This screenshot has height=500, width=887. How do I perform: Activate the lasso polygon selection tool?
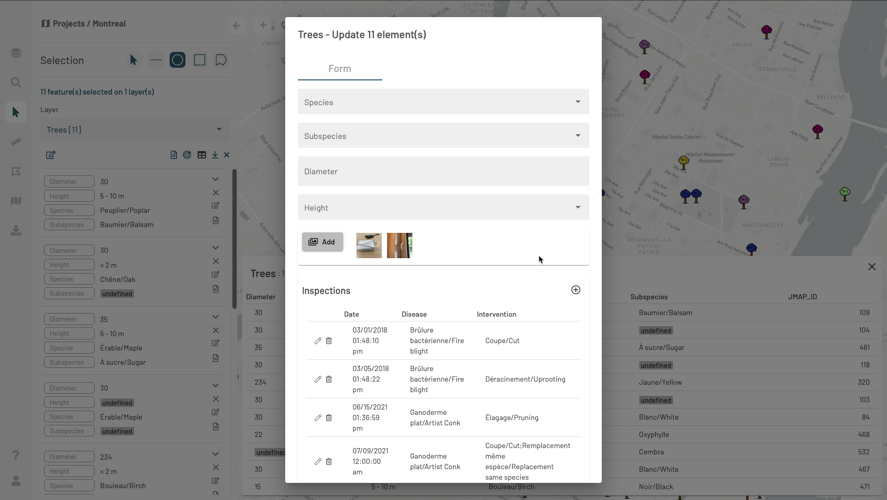coord(221,60)
